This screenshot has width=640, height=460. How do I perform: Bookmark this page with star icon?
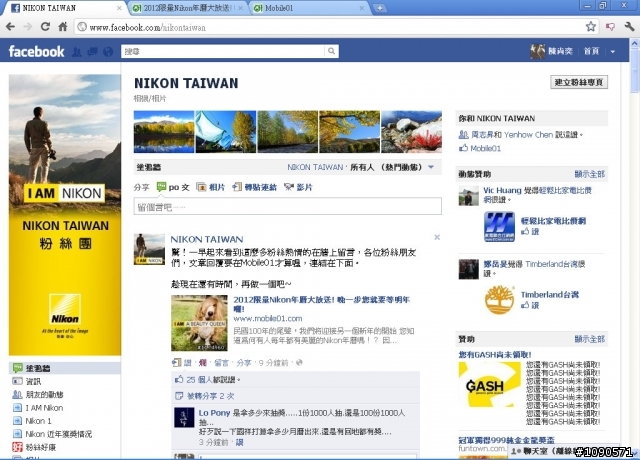(x=591, y=27)
